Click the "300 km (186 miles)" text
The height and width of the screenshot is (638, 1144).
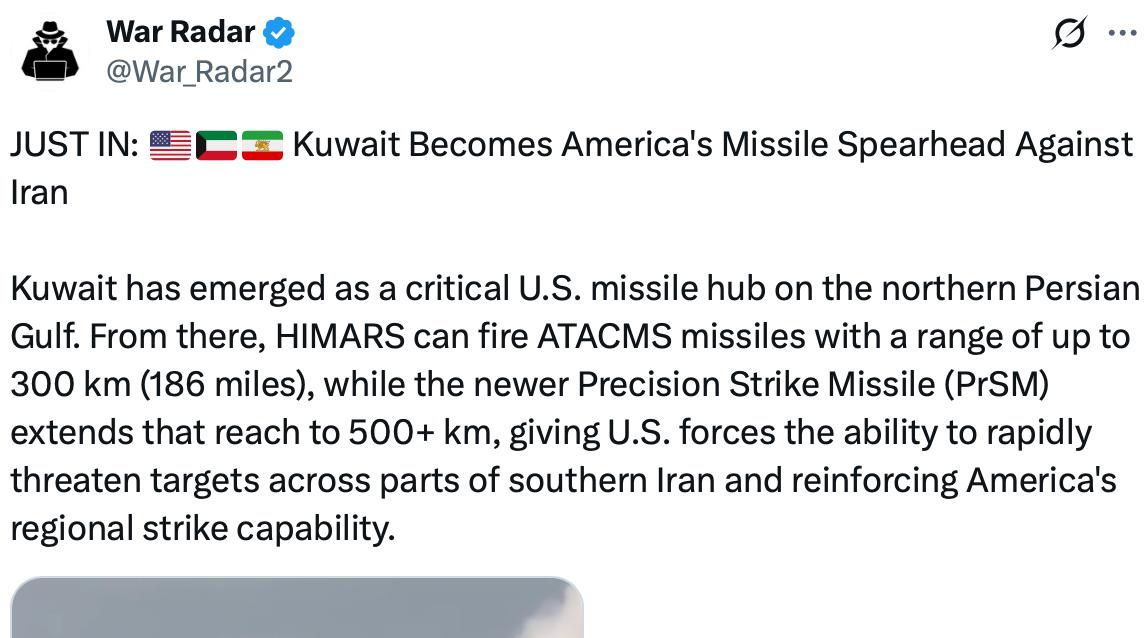pyautogui.click(x=158, y=385)
